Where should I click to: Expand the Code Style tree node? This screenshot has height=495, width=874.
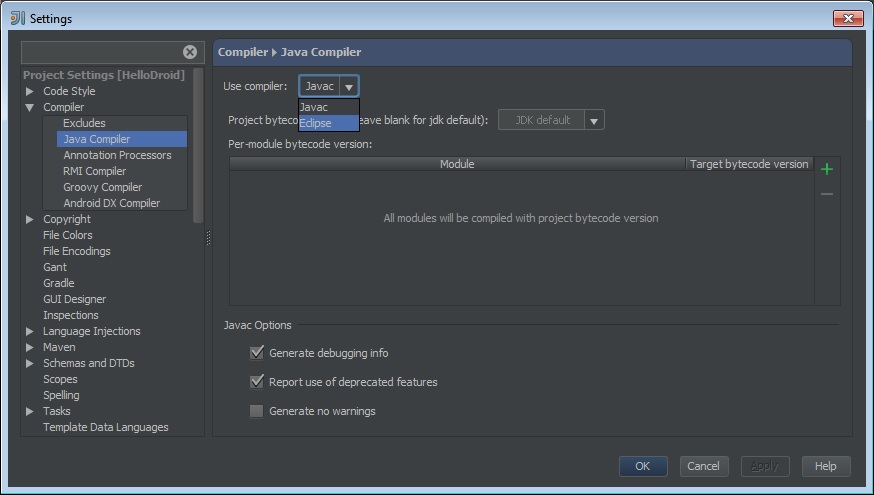[30, 91]
